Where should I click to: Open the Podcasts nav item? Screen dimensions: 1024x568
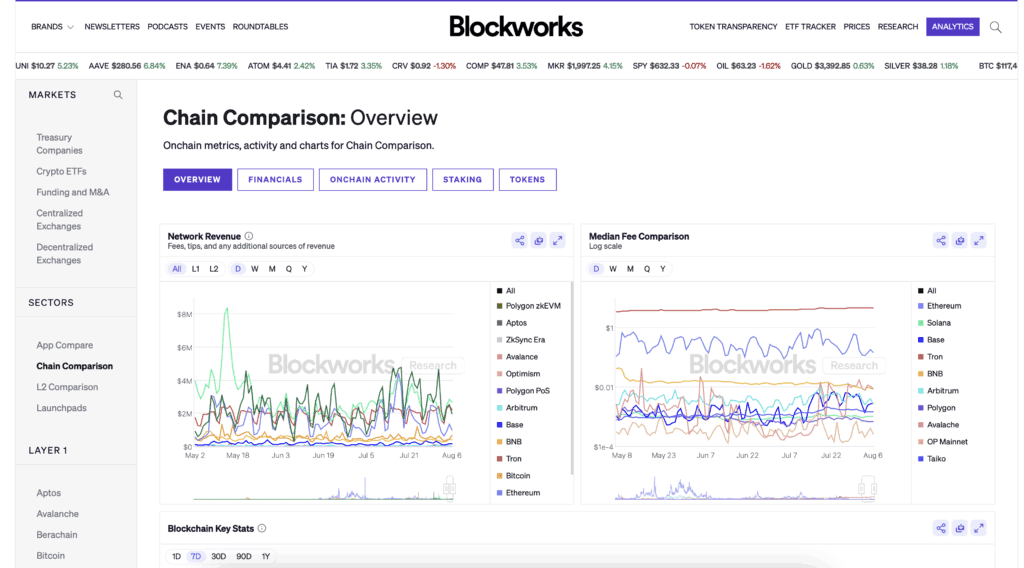(x=167, y=27)
